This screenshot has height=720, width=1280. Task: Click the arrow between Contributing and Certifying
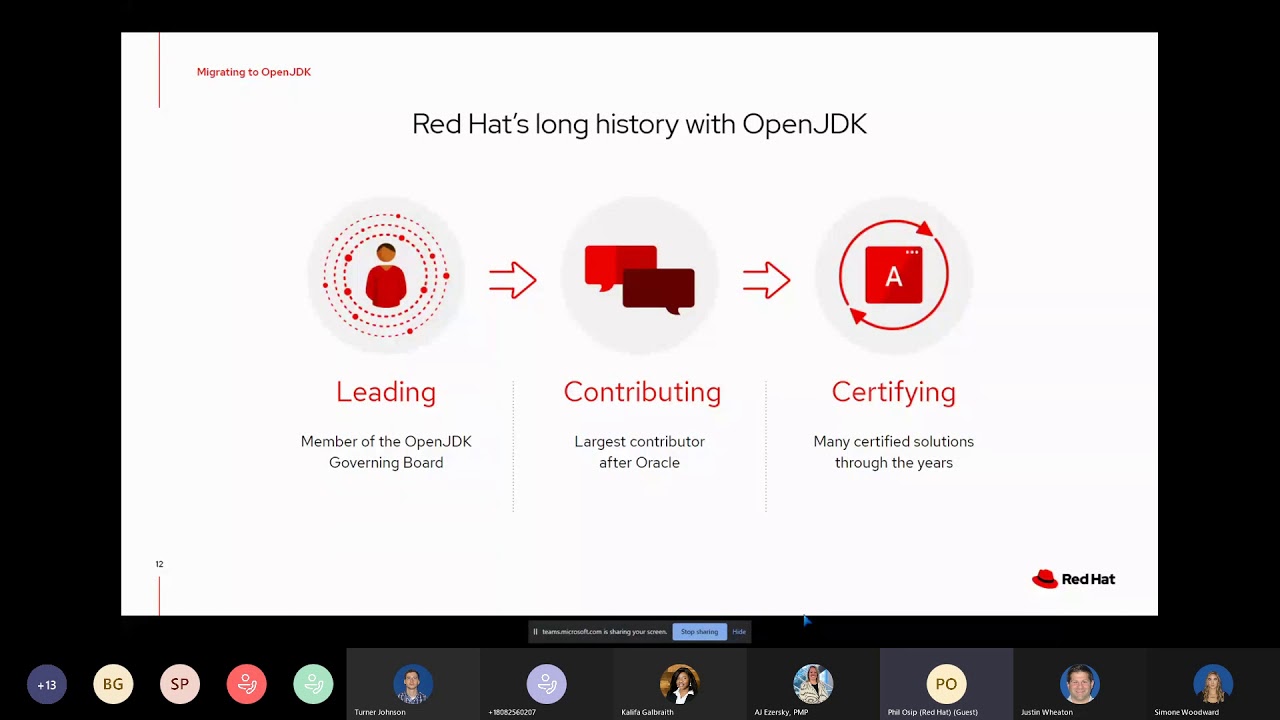767,280
